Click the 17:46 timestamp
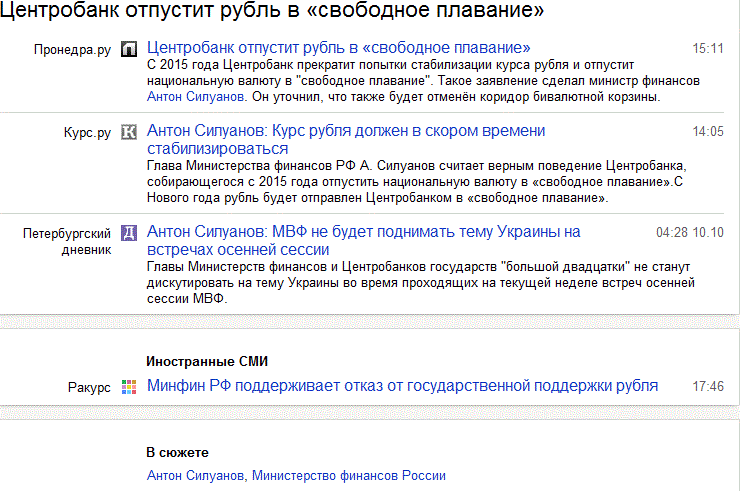740x491 pixels. (708, 386)
